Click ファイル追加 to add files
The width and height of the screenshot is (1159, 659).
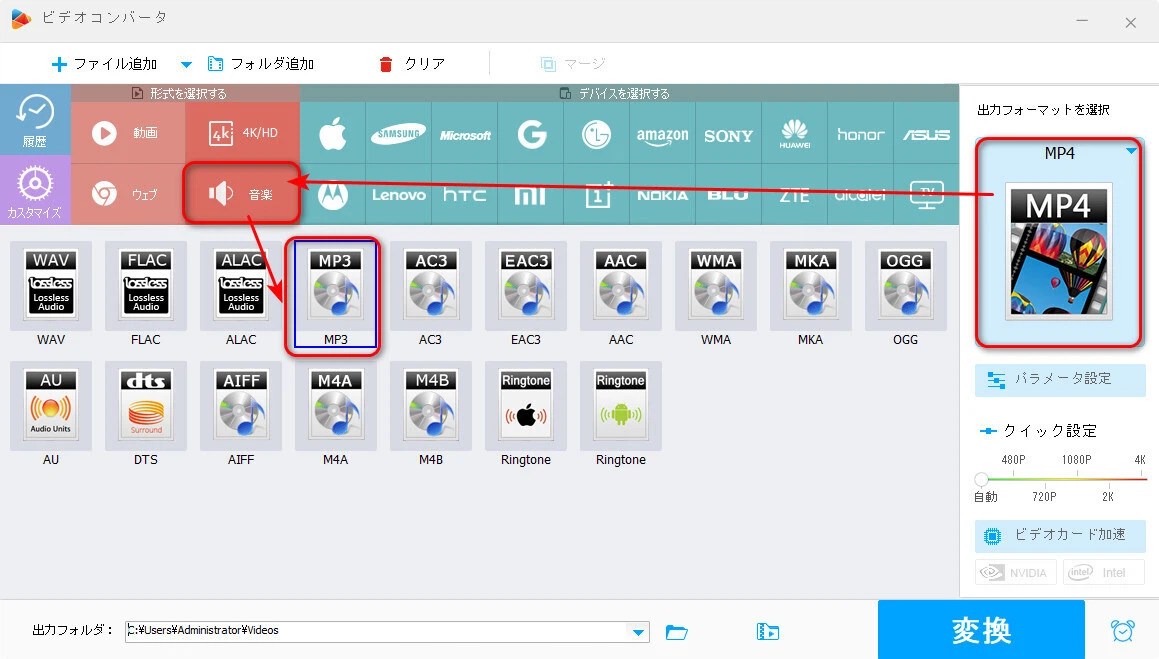pos(104,64)
